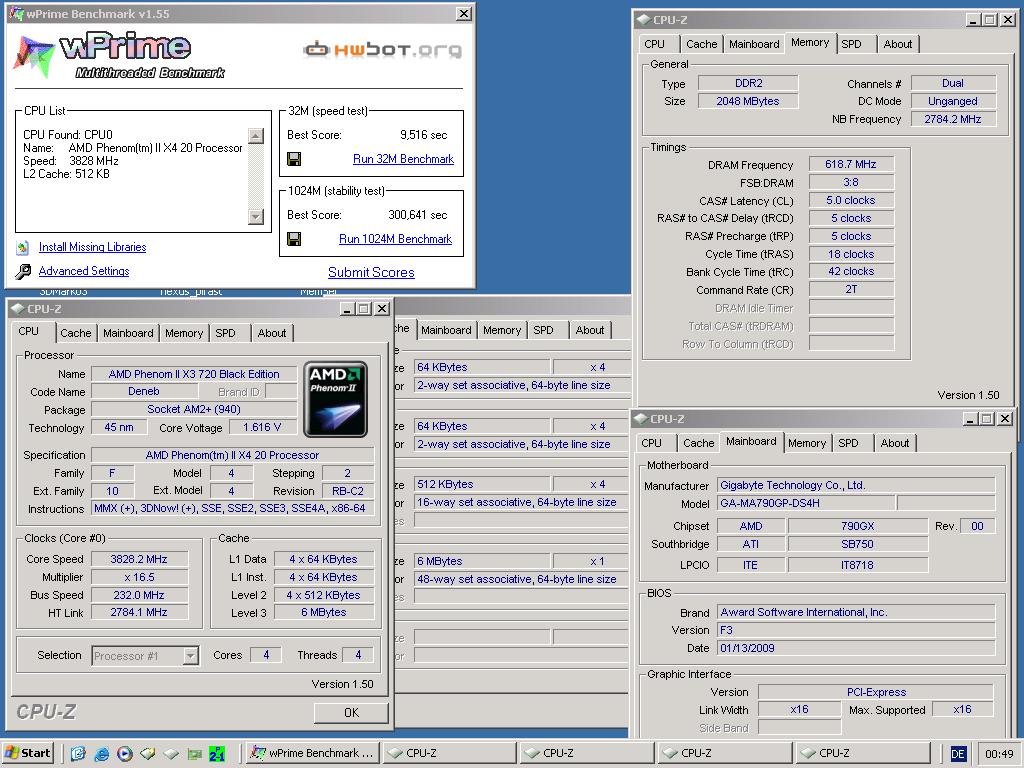Click the icon beside Install Missing Libraries
This screenshot has width=1024, height=768.
(23, 248)
